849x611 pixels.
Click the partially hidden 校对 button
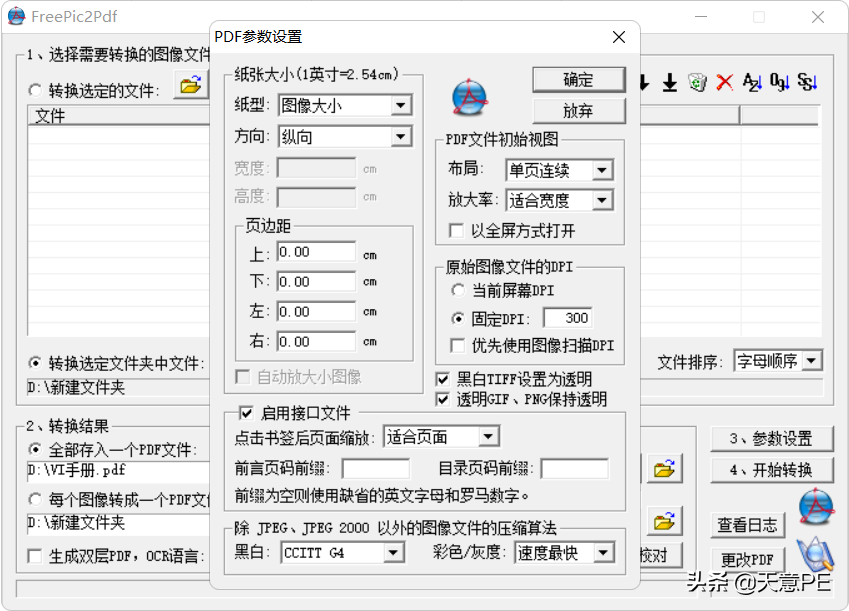661,555
